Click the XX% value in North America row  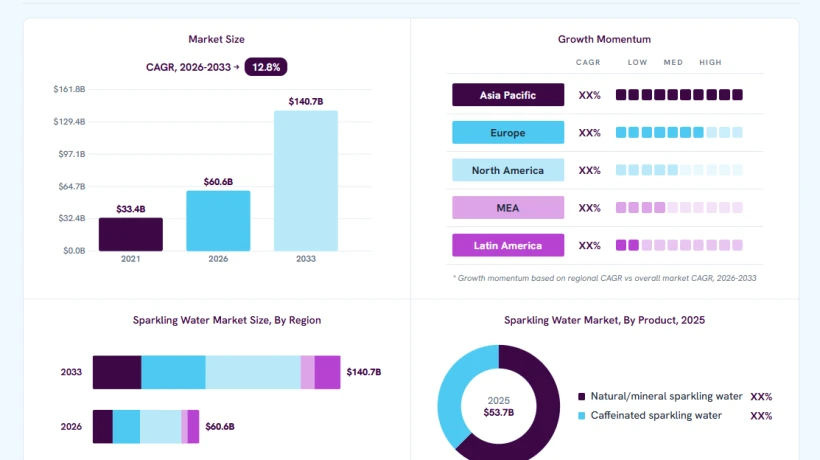(589, 170)
